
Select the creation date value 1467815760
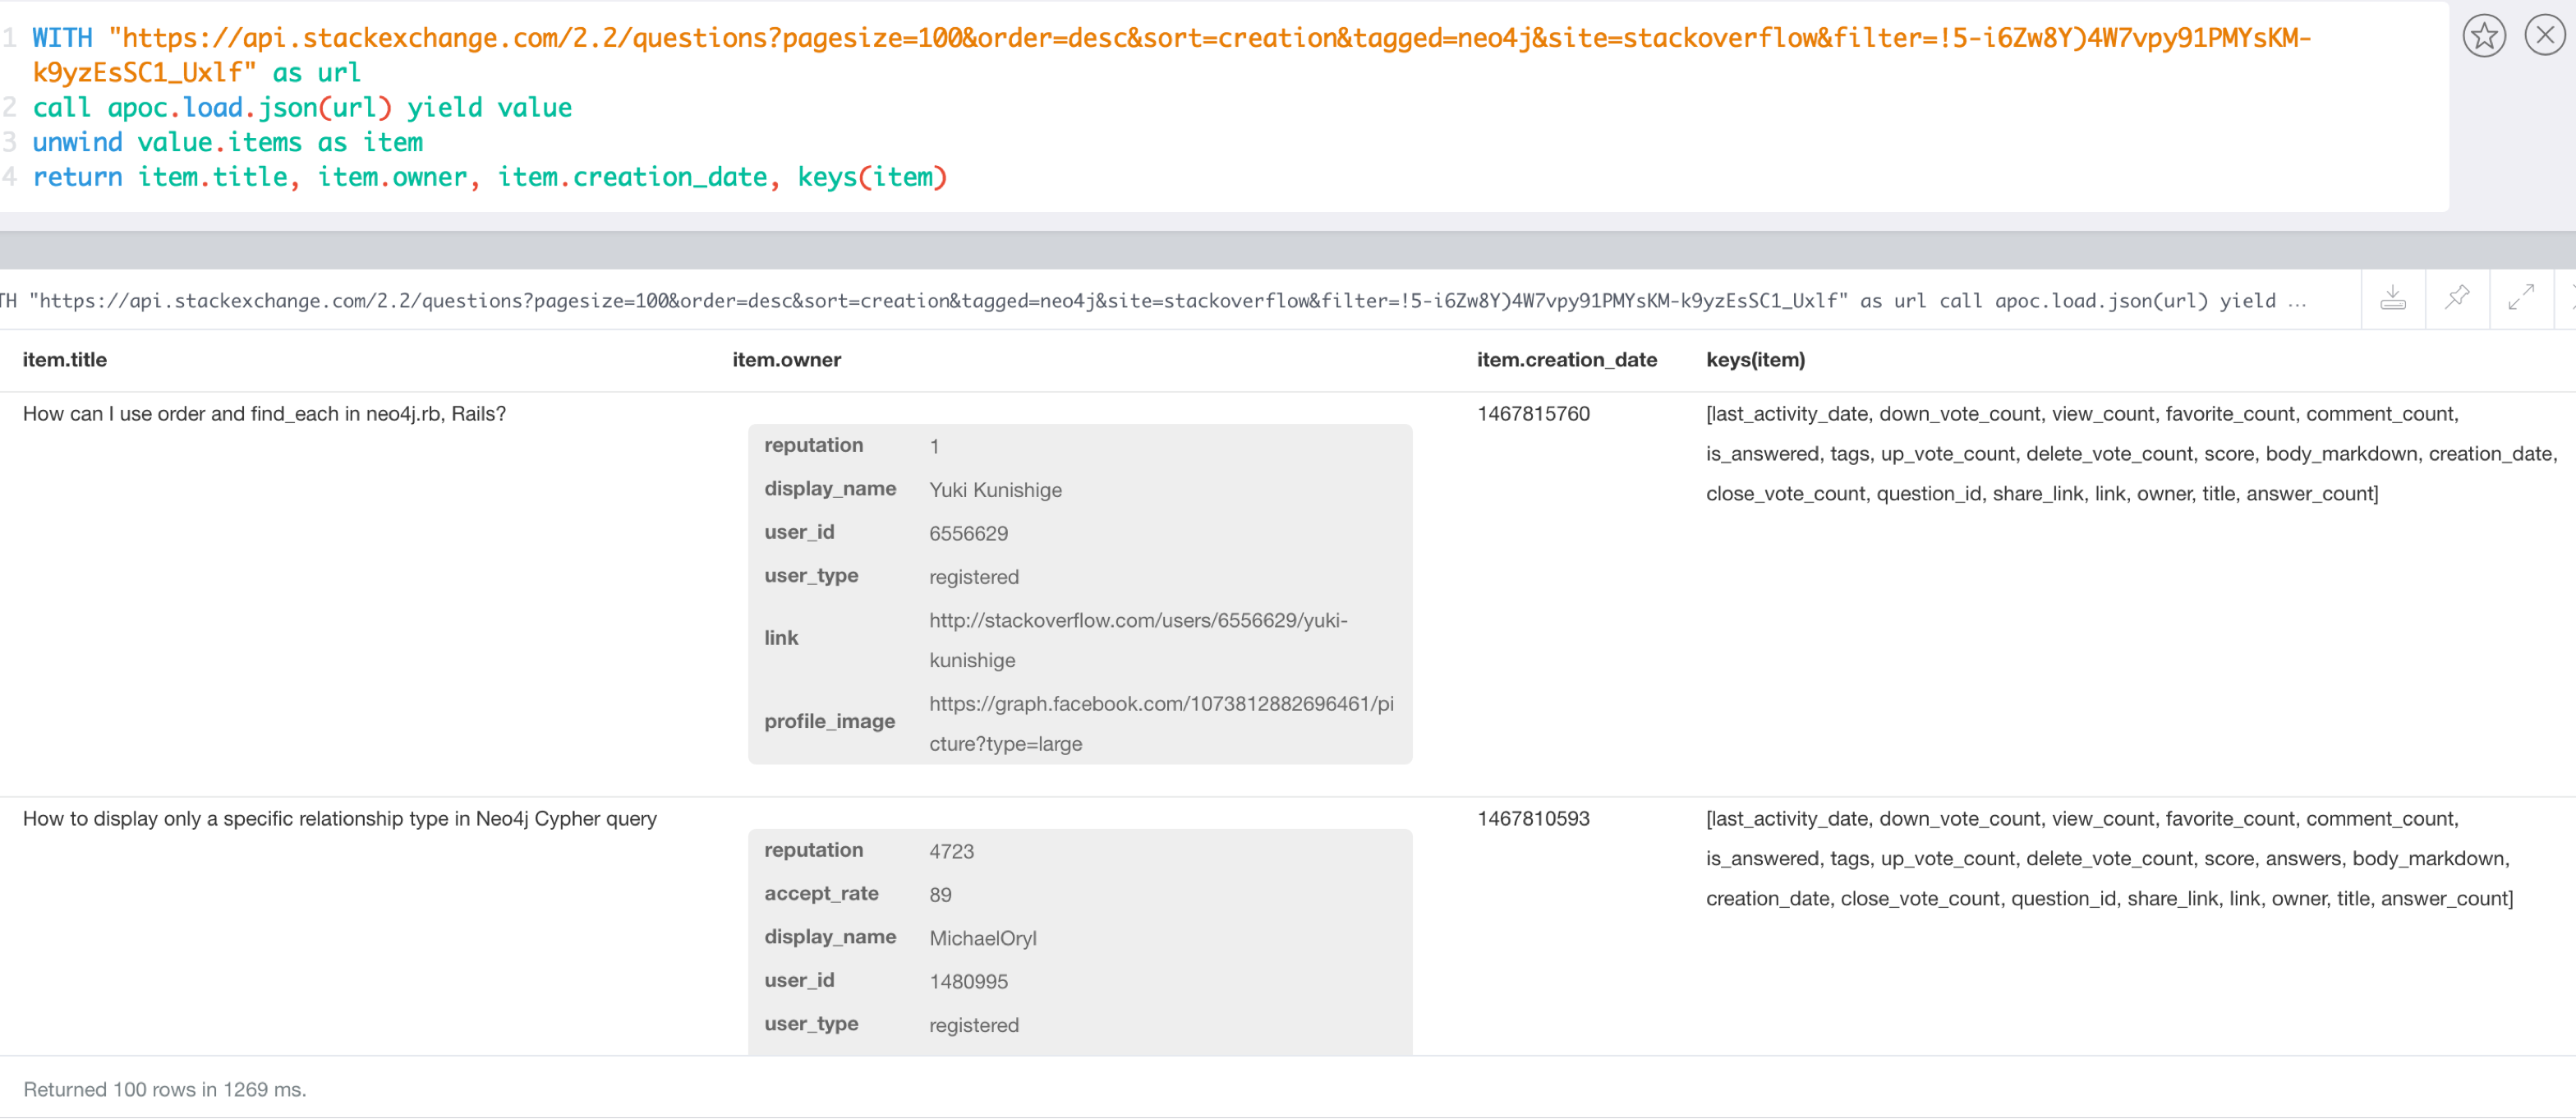coord(1533,414)
